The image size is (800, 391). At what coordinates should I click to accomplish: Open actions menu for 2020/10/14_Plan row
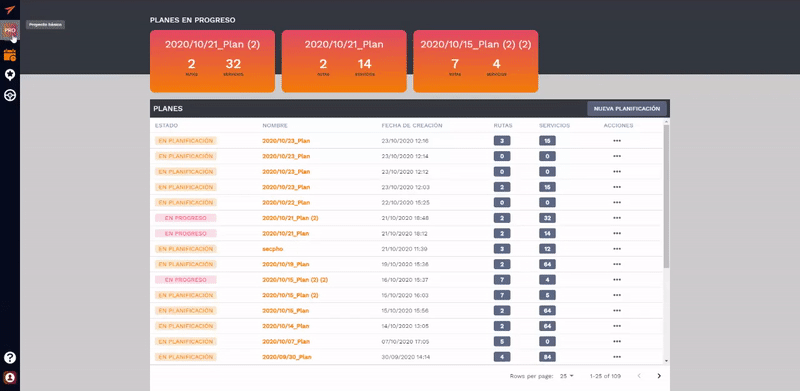(617, 326)
